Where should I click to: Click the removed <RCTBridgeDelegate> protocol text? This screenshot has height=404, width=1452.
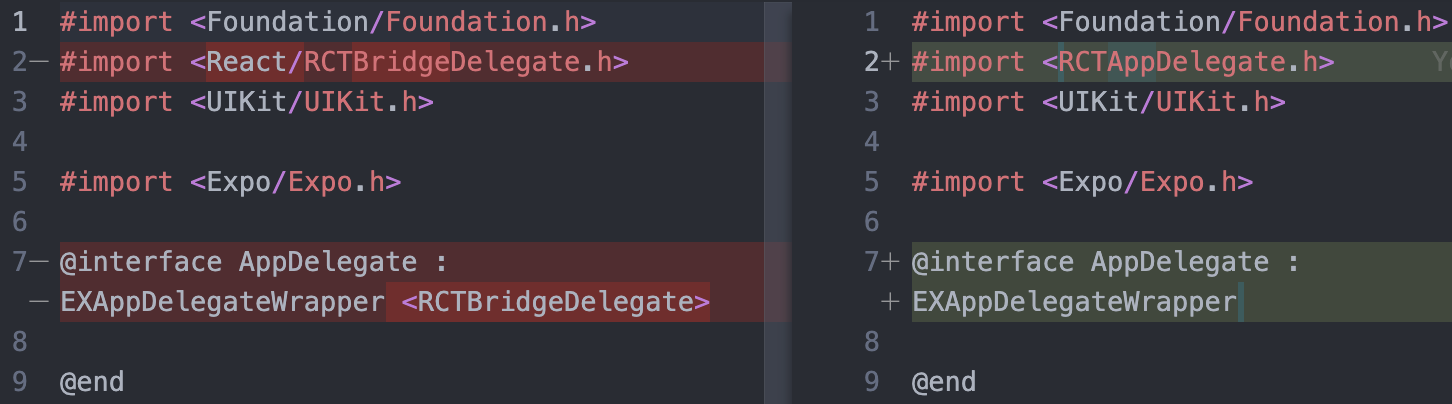[x=555, y=302]
